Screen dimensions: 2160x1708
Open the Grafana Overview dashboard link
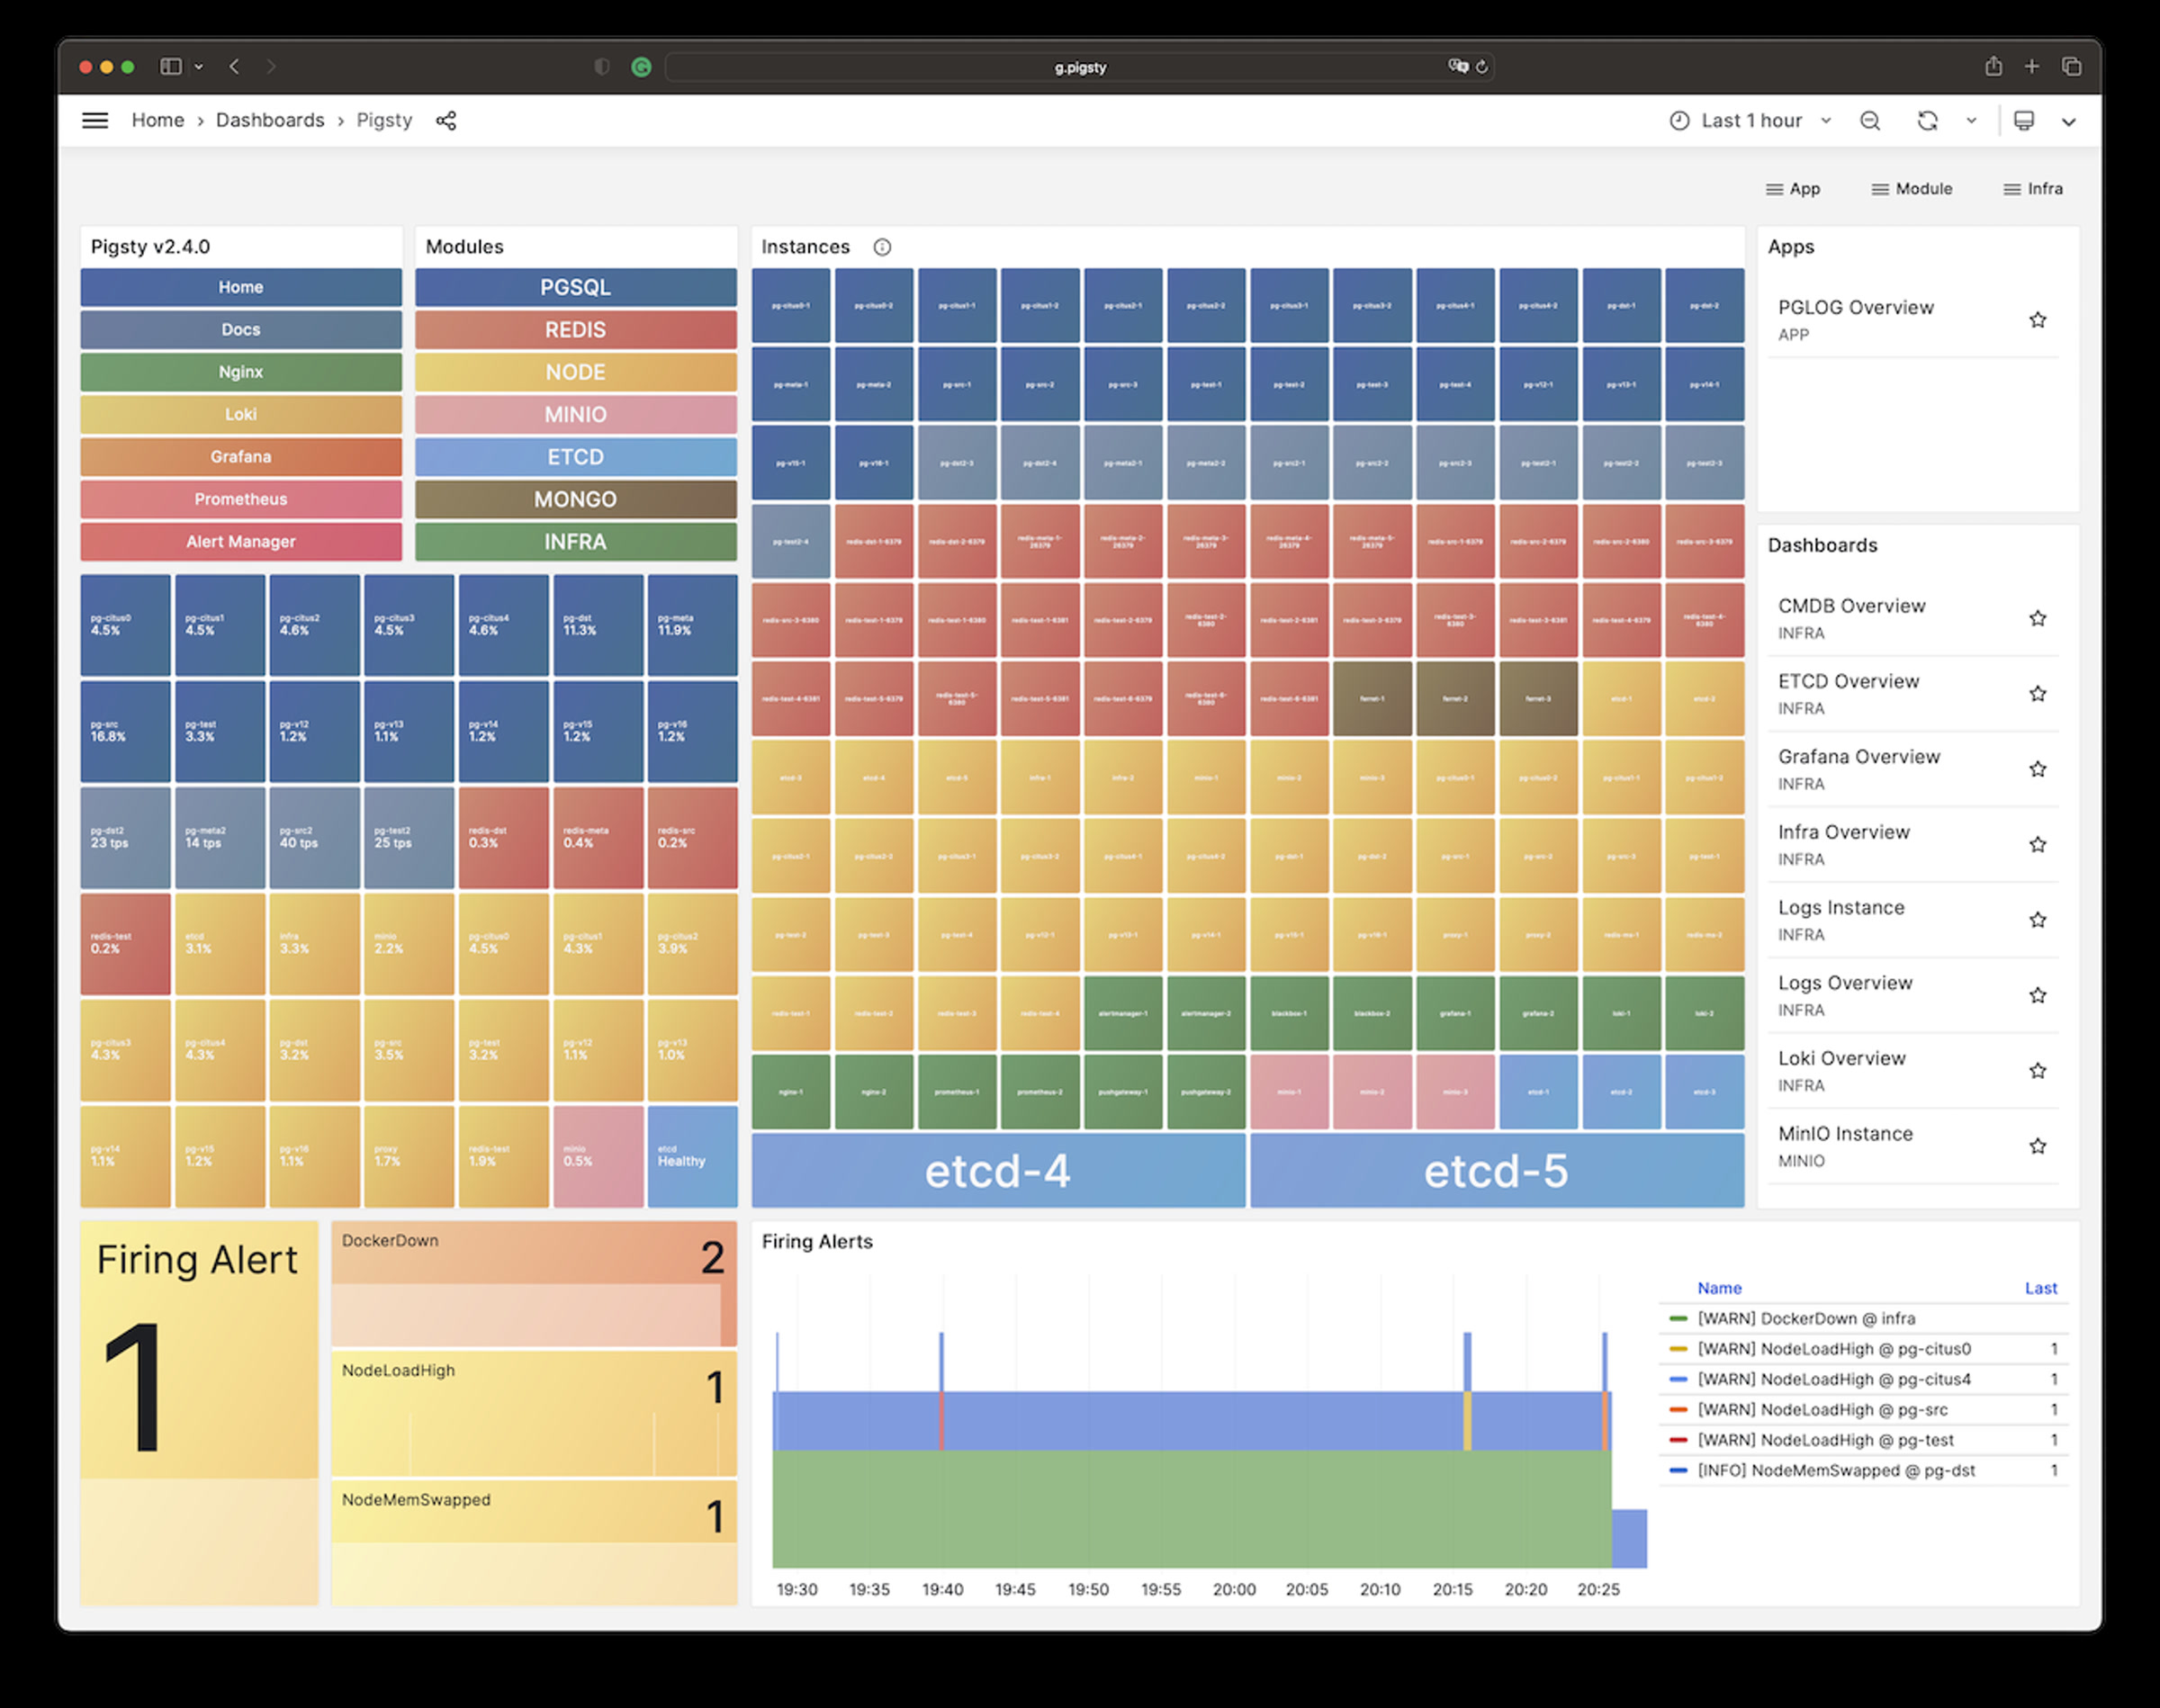pos(1858,757)
